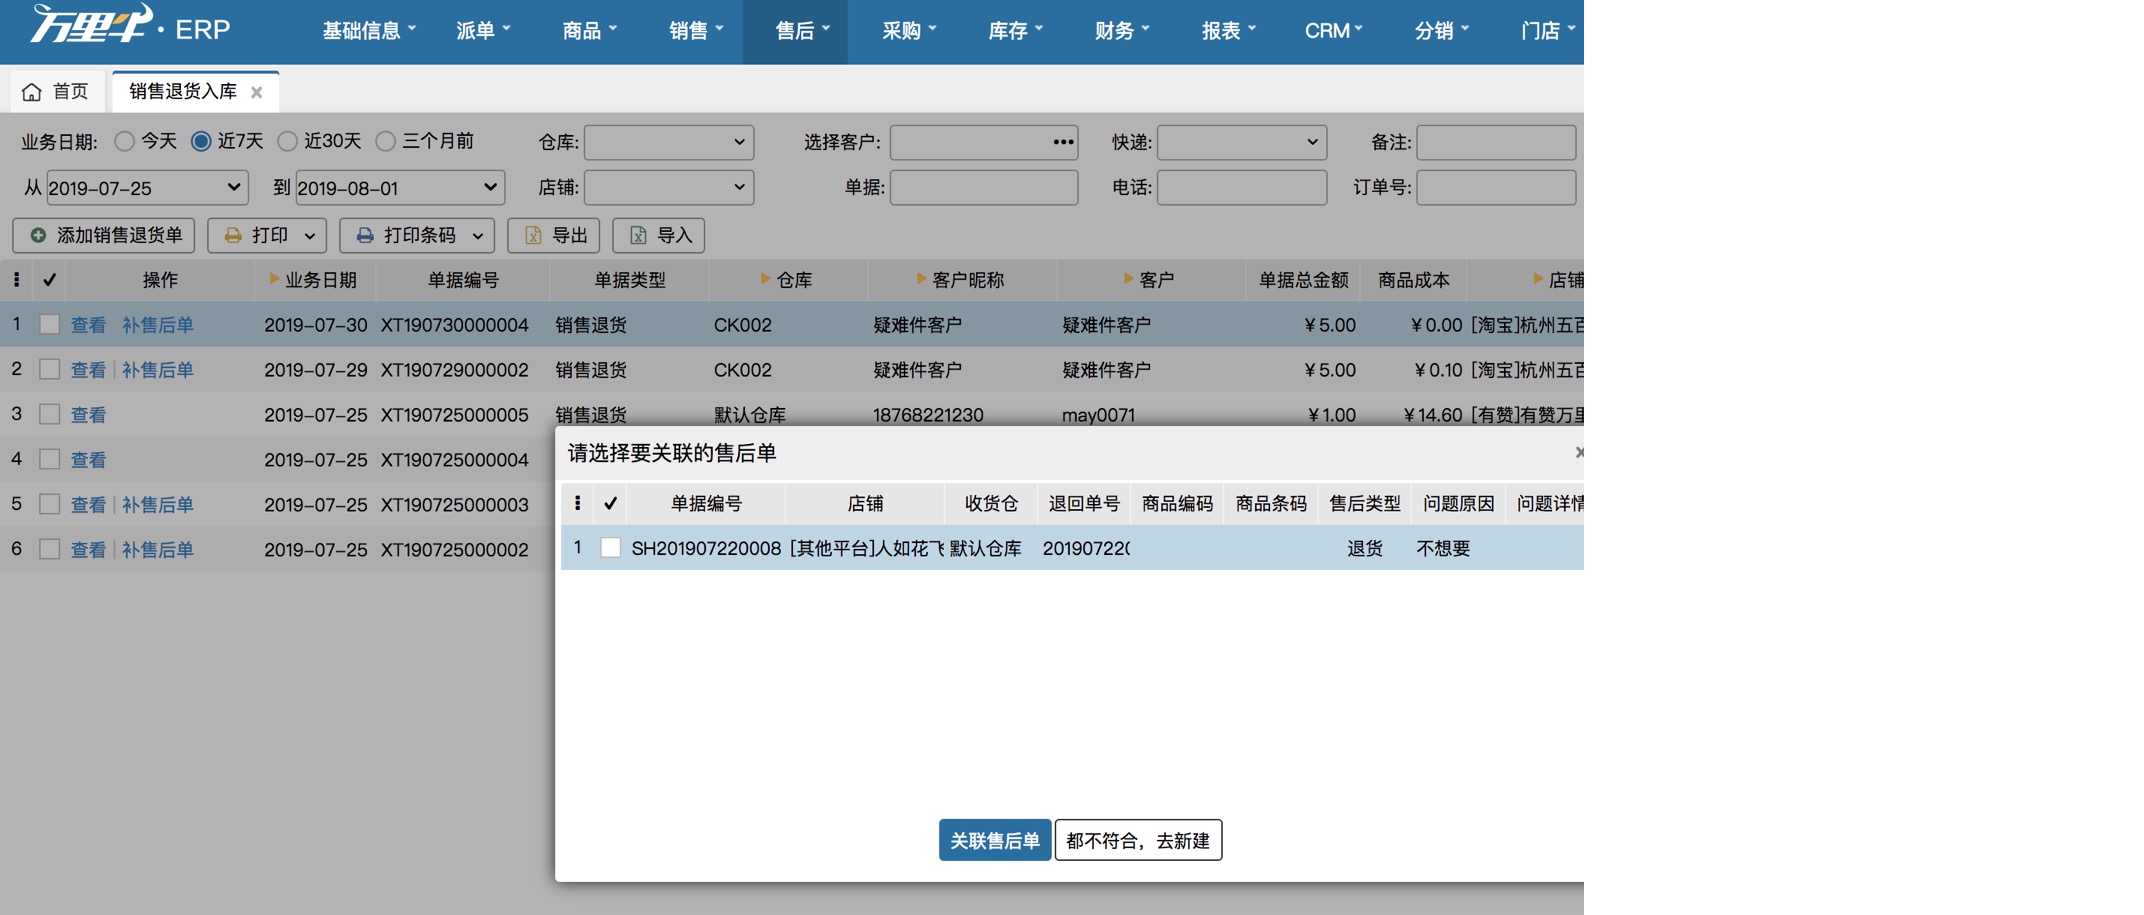Open 仓库 dropdown filter
The width and height of the screenshot is (2144, 915).
tap(669, 142)
